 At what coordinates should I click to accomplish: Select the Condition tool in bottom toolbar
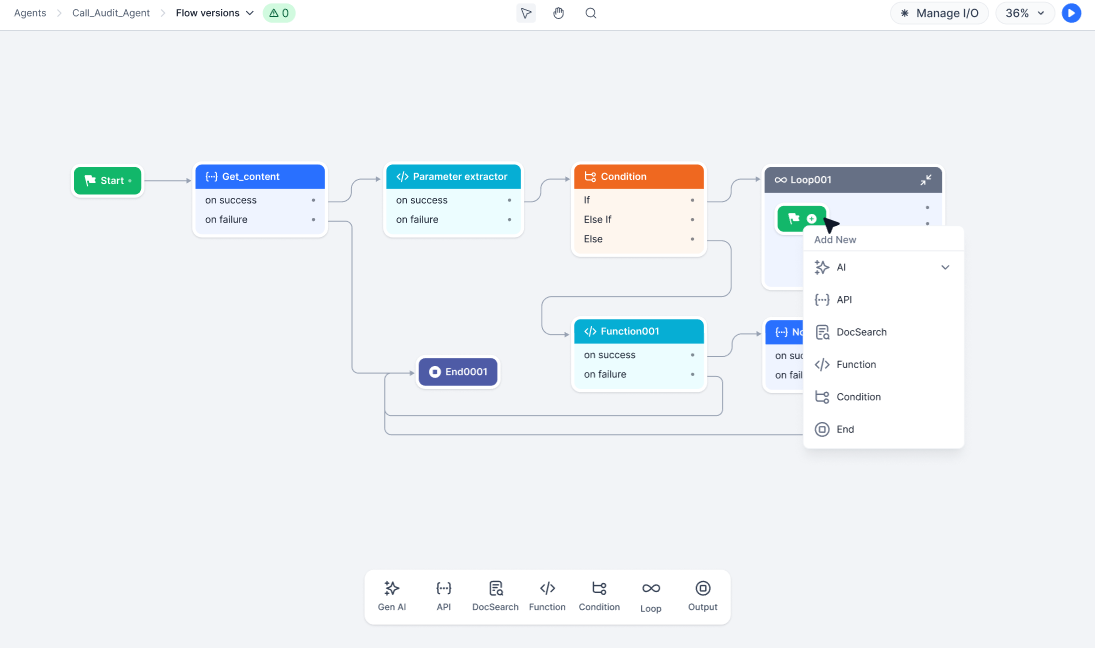point(599,594)
